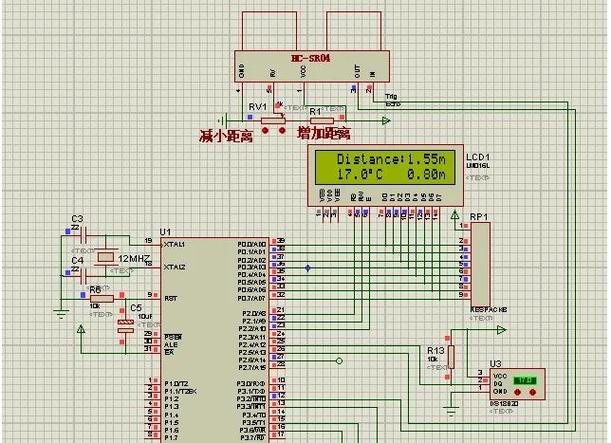Select the C5 10uF electrolytic capacitor
The height and width of the screenshot is (443, 611).
click(125, 326)
